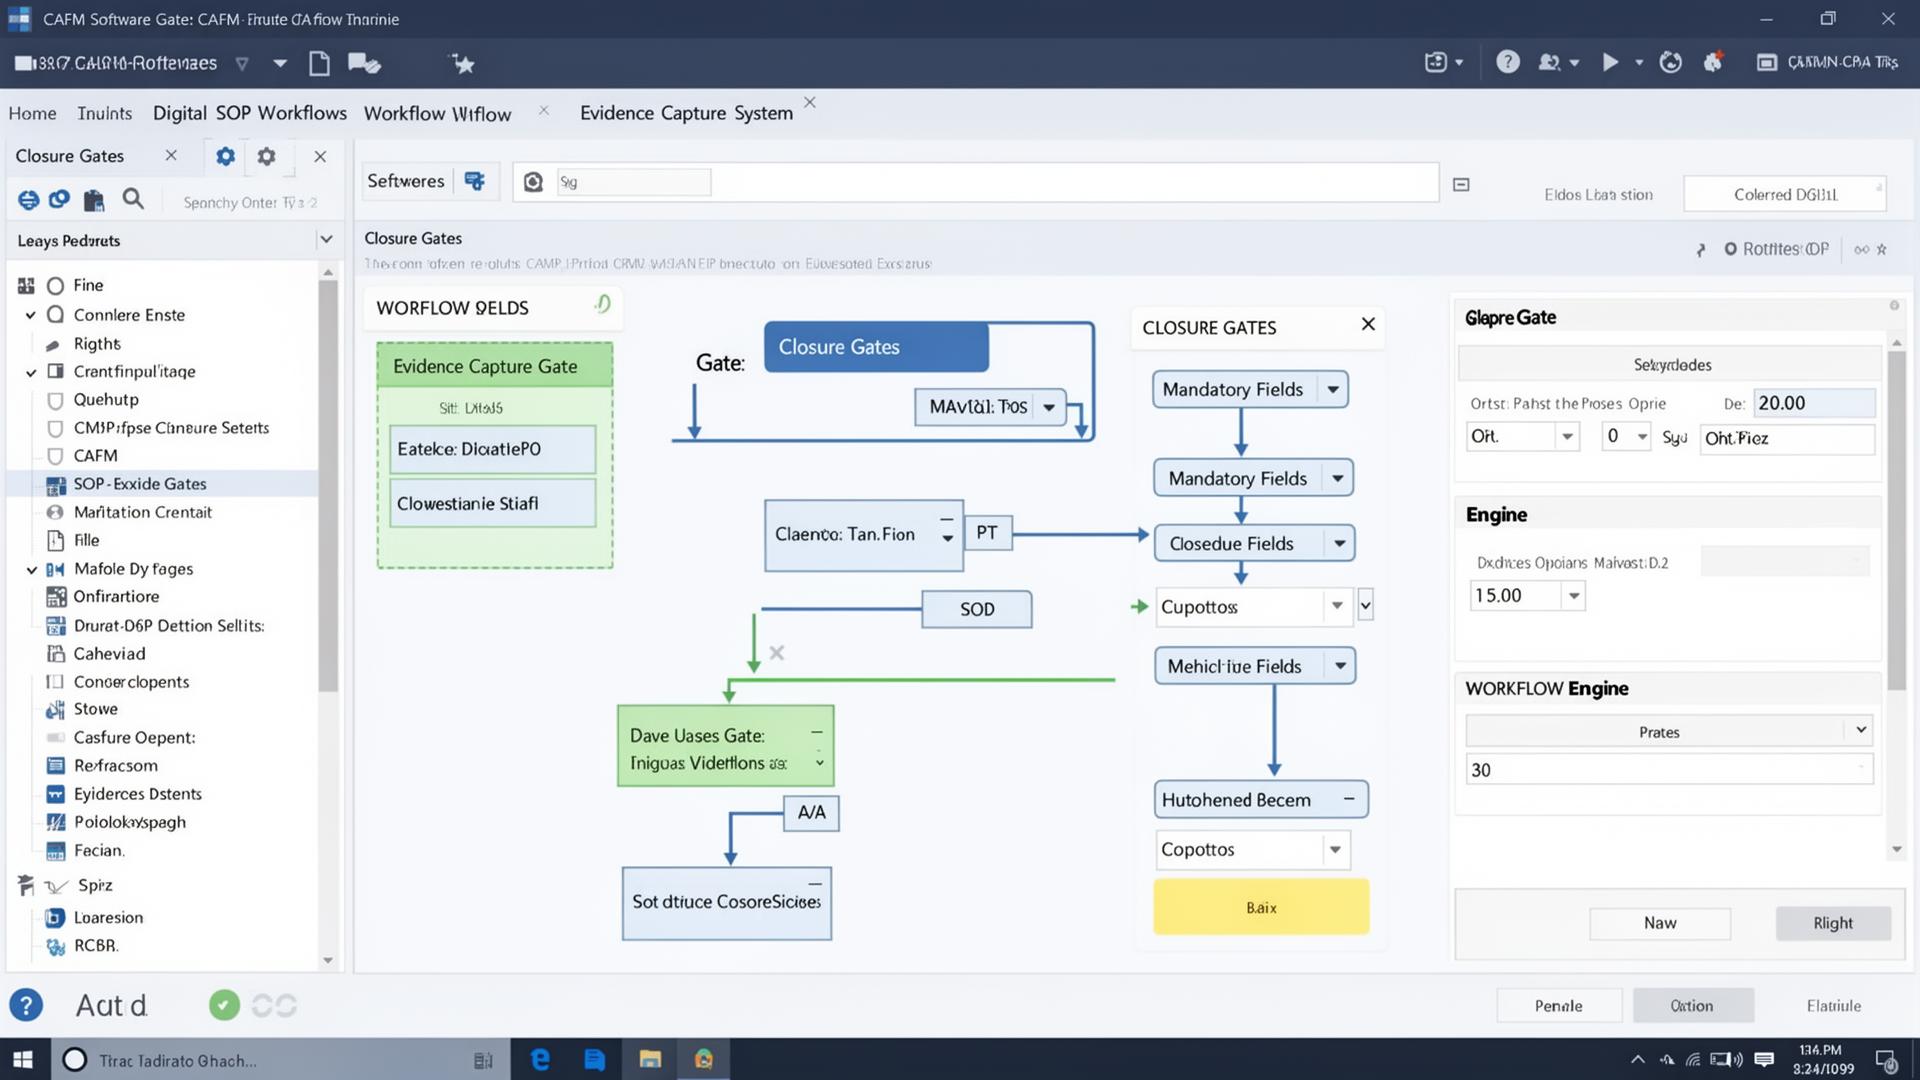Click the refresh cycle icon in header
This screenshot has width=1920, height=1080.
(x=1670, y=62)
